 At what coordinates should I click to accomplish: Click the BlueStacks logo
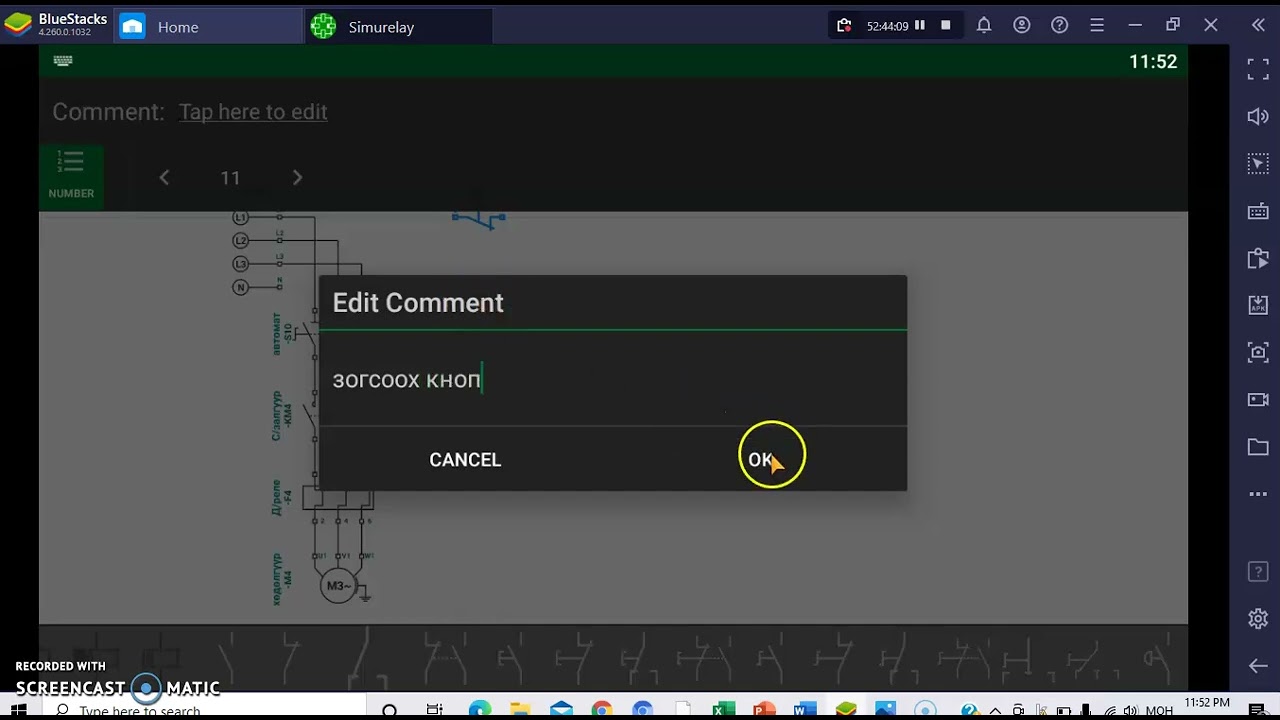tap(18, 25)
